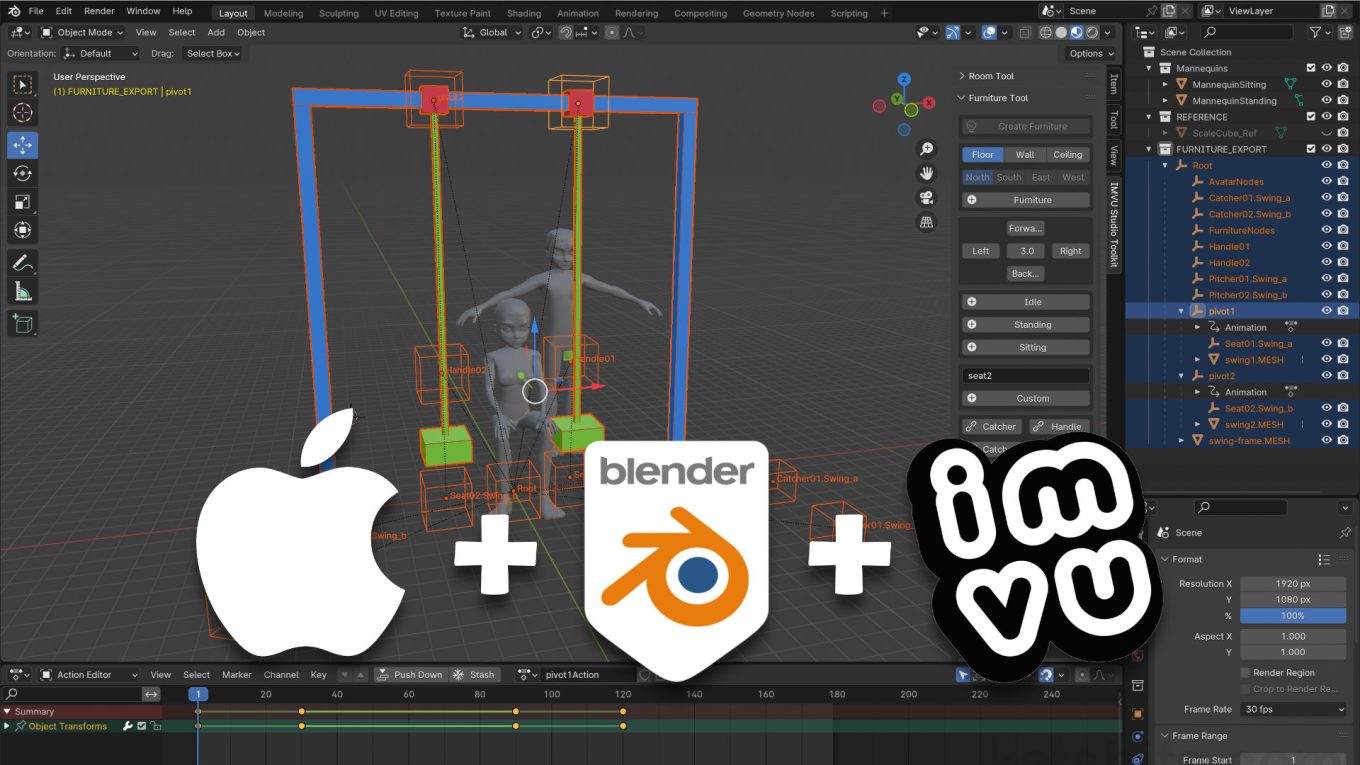Open the File menu
The width and height of the screenshot is (1360, 765).
click(x=36, y=11)
